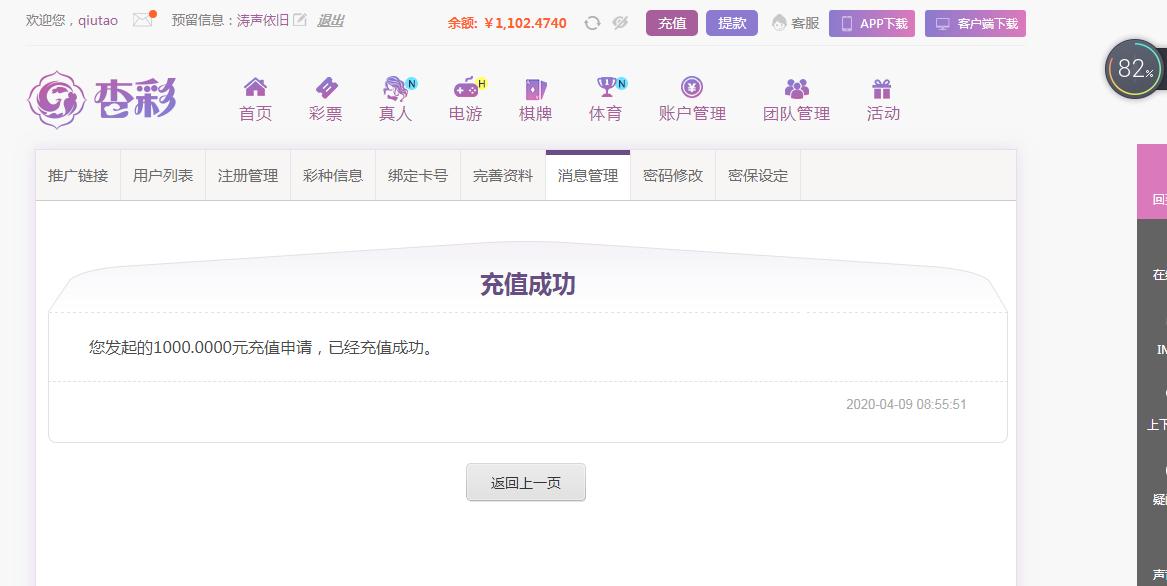Viewport: 1167px width, 586px height.
Task: Click 返回上一页 to go back
Action: pos(526,483)
